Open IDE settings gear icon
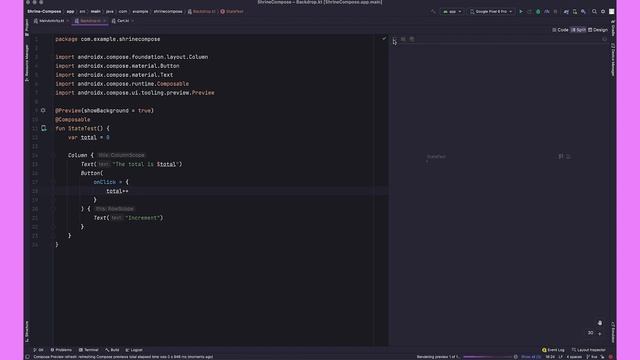The image size is (640, 360). point(603,11)
